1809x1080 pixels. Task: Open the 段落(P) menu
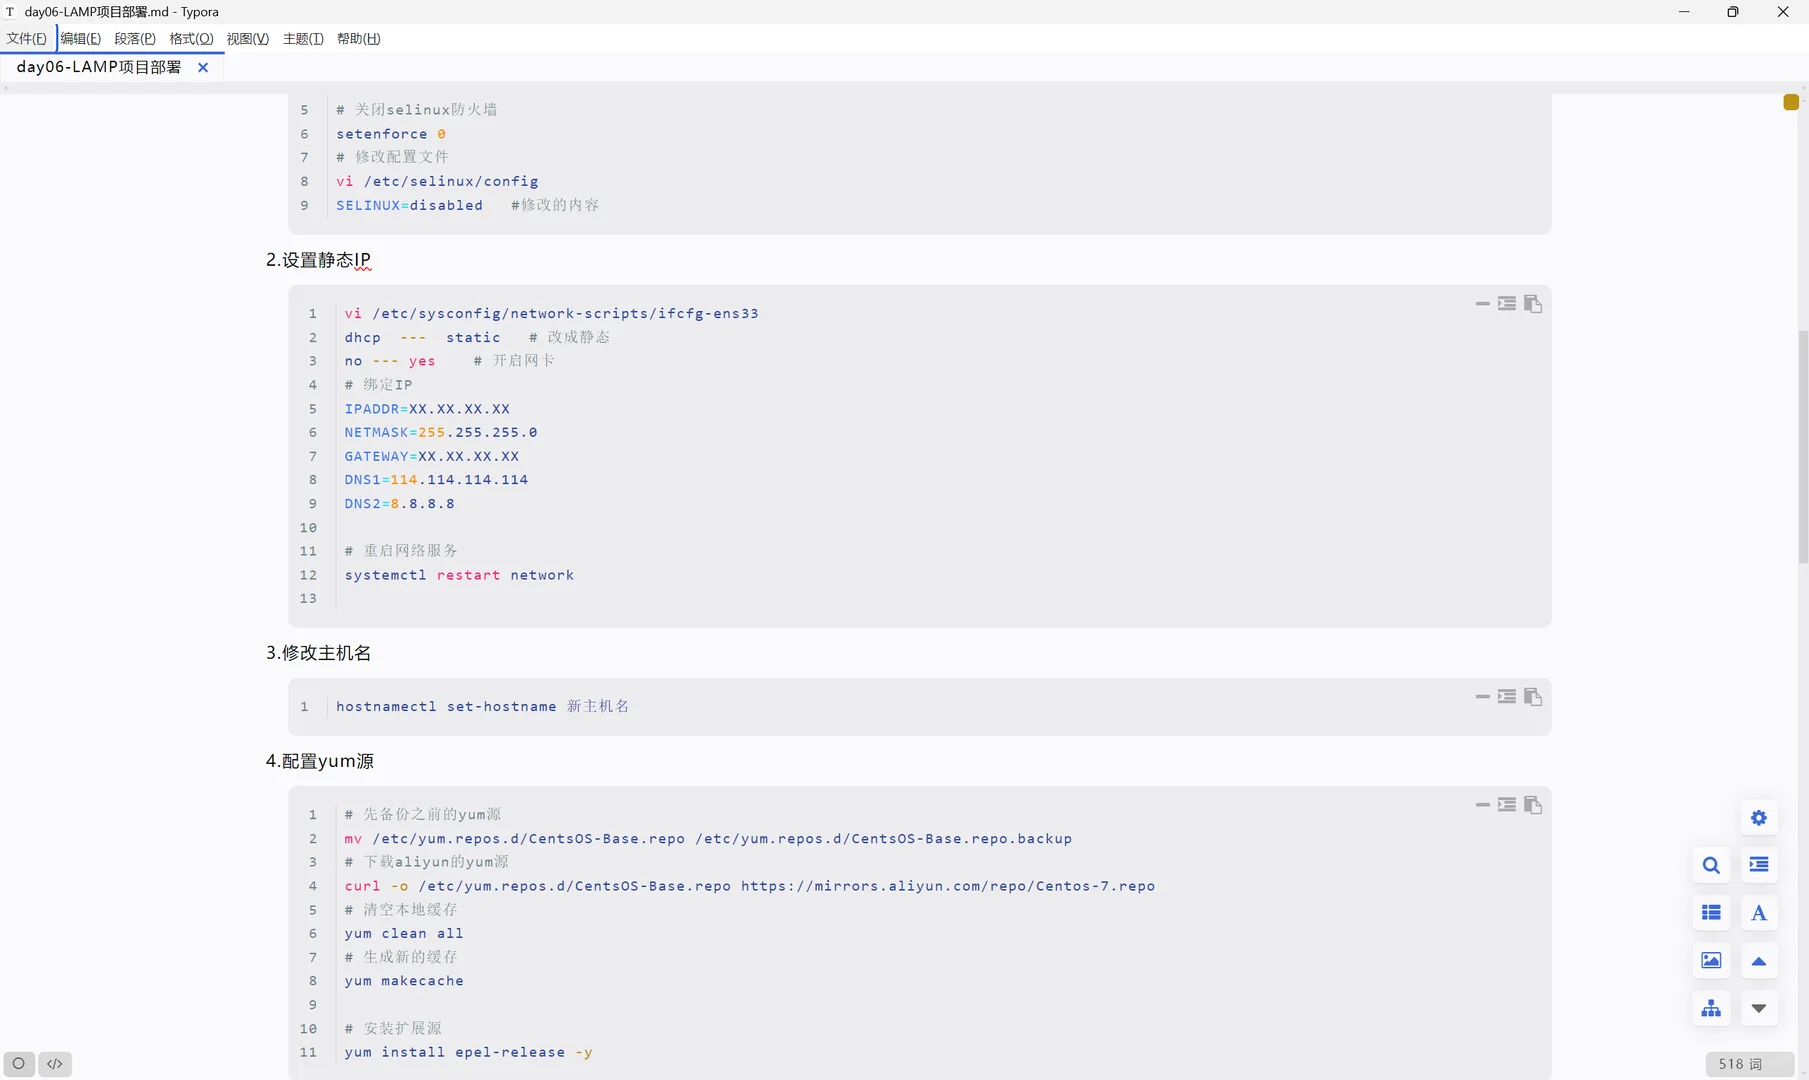pos(135,39)
